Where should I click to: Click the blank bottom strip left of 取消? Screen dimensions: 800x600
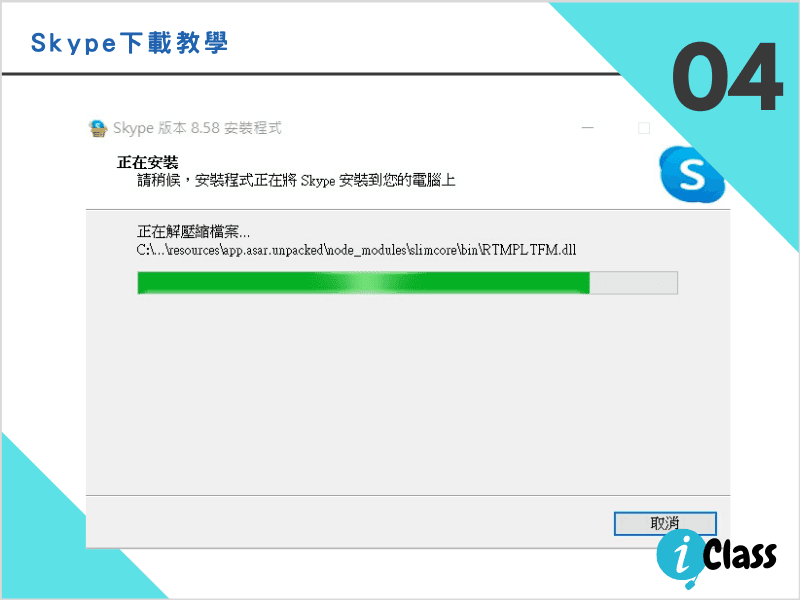[349, 522]
